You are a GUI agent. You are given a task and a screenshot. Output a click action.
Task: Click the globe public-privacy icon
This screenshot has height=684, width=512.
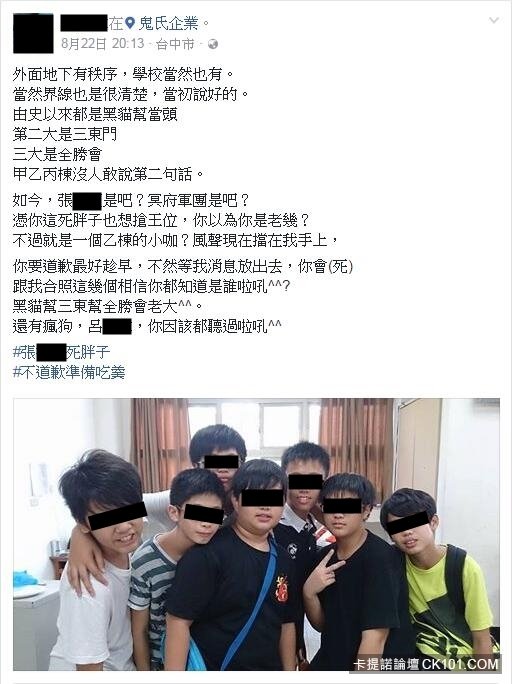pyautogui.click(x=213, y=44)
